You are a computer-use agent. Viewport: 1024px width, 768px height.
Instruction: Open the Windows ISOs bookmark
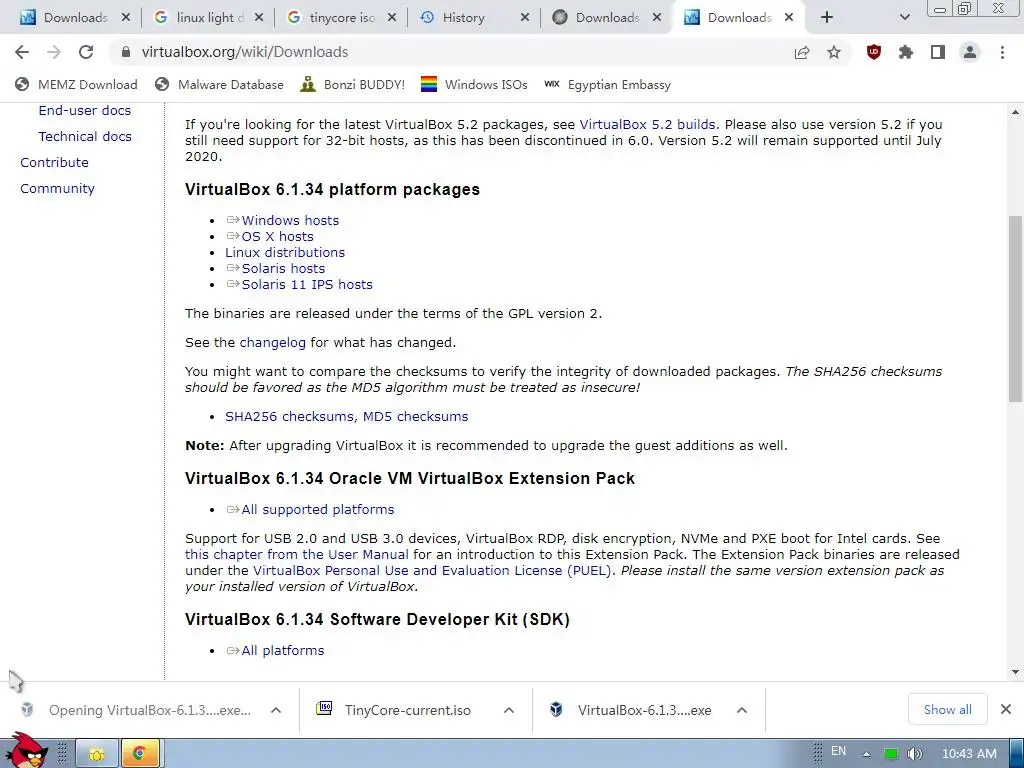pyautogui.click(x=474, y=85)
